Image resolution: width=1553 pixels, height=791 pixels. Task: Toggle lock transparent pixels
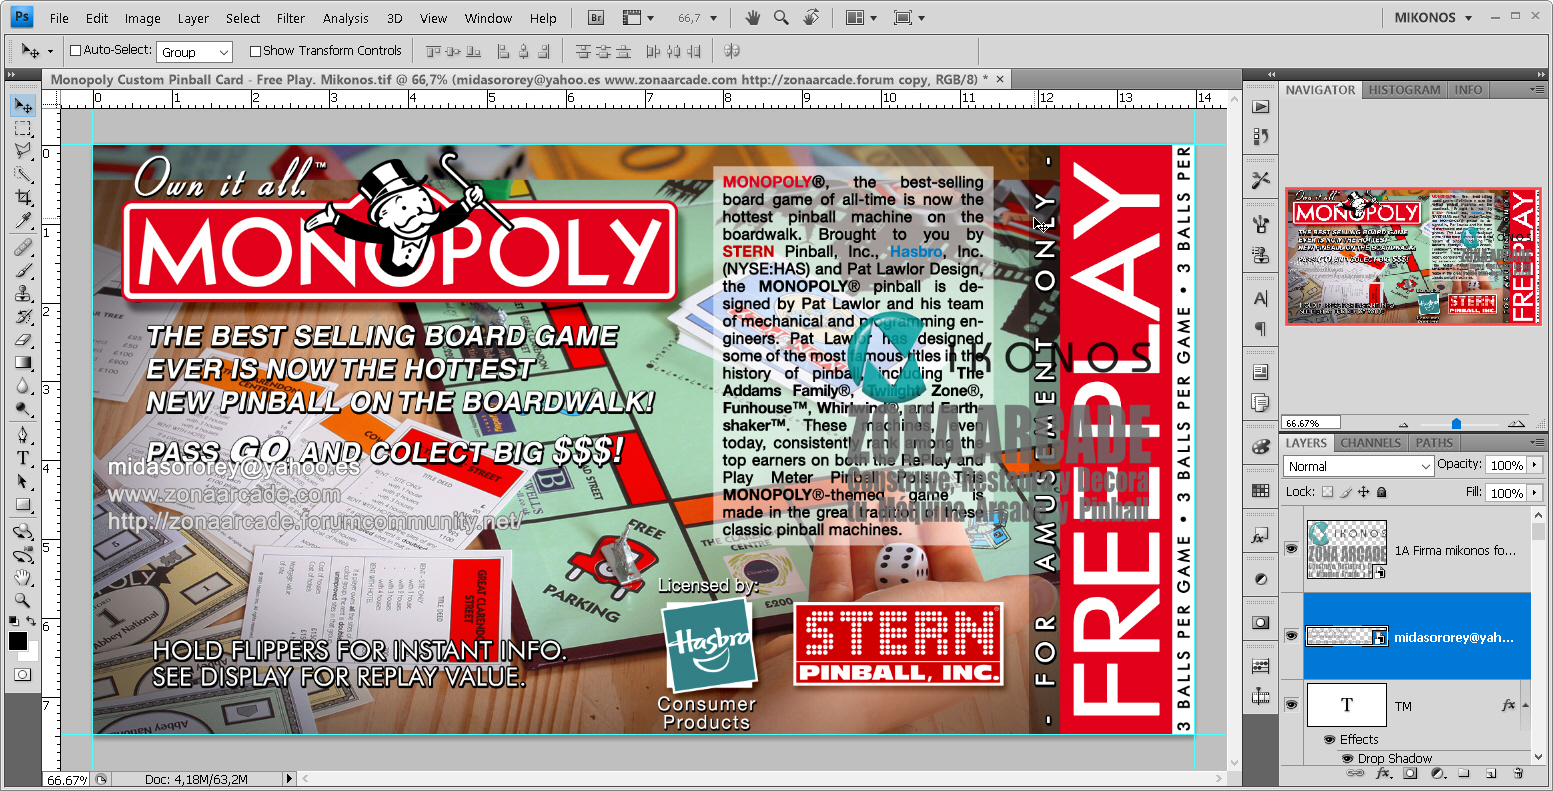pyautogui.click(x=1327, y=492)
